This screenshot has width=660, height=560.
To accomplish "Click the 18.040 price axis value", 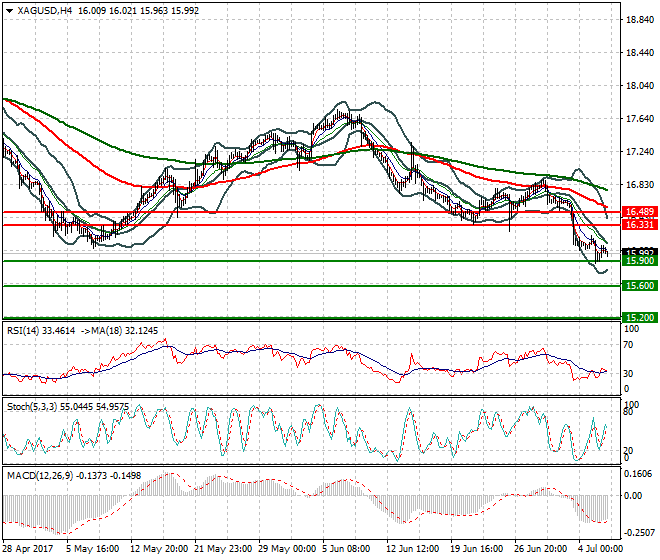I will (640, 85).
